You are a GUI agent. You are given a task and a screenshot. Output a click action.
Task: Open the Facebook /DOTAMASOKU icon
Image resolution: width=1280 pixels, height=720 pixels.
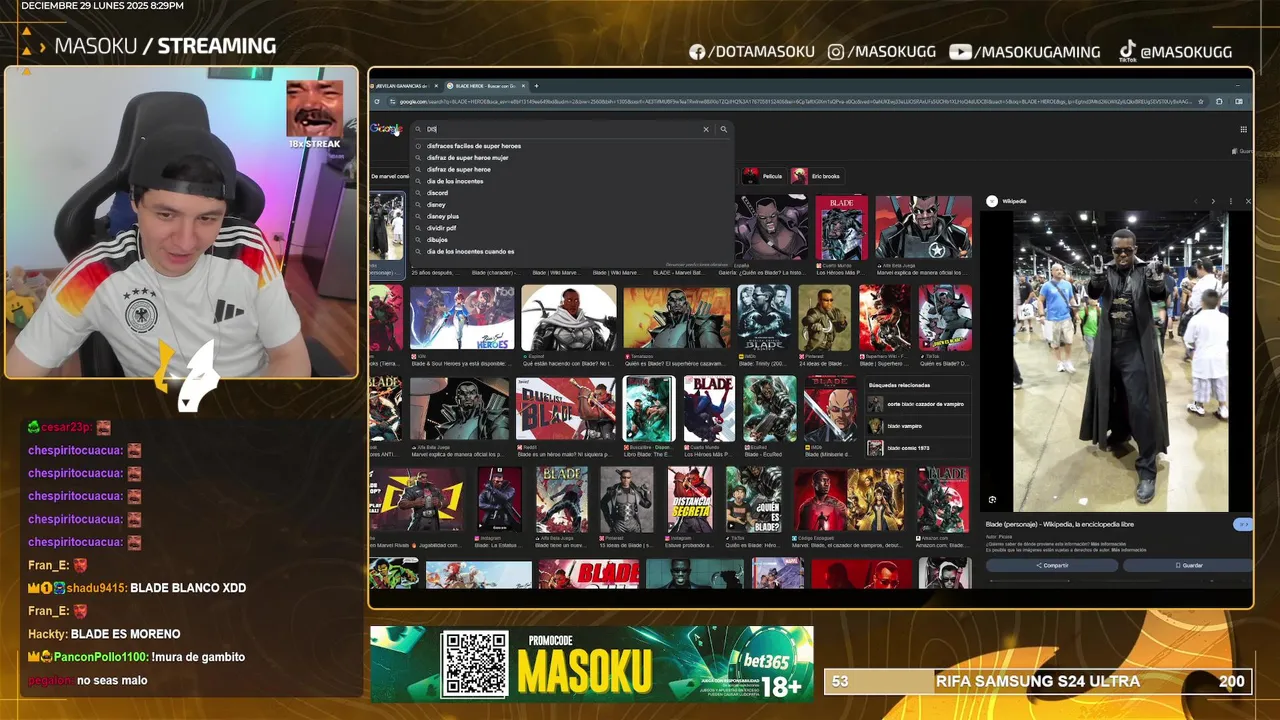coord(697,52)
